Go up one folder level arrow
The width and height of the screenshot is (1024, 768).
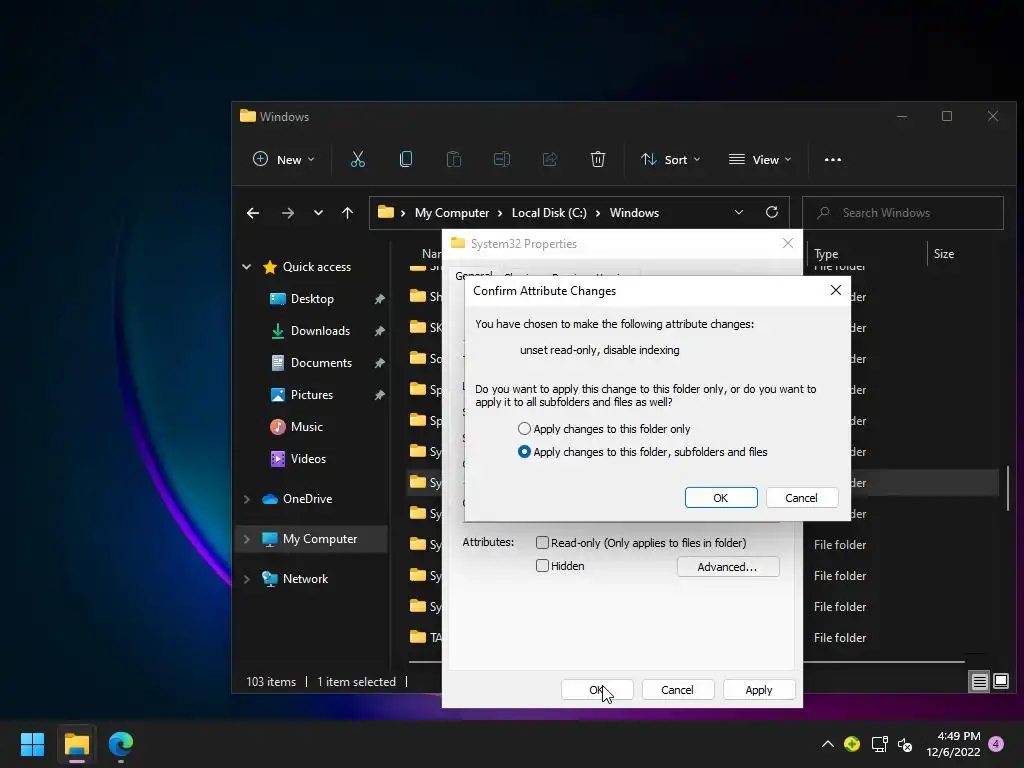coord(347,213)
